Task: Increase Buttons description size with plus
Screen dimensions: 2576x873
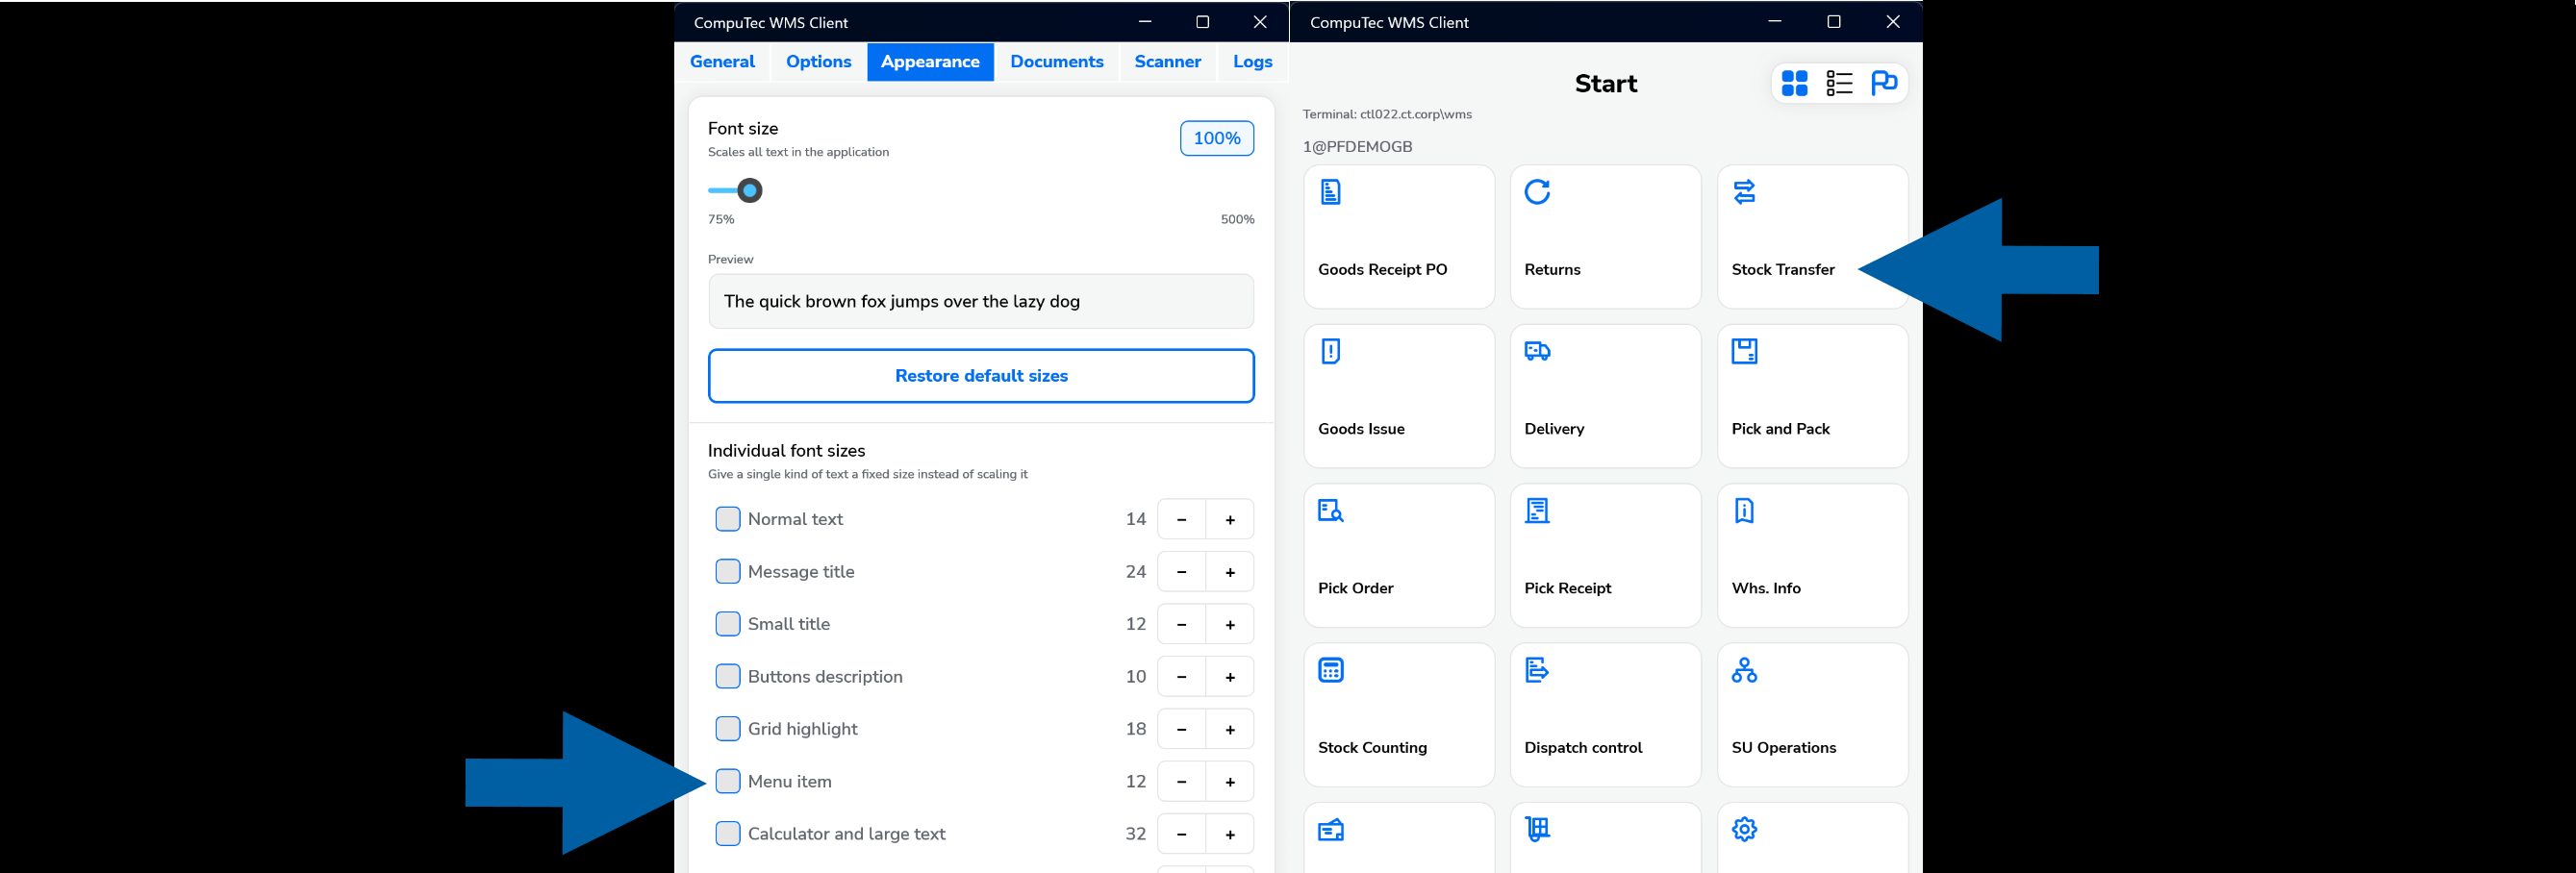Action: coord(1230,677)
